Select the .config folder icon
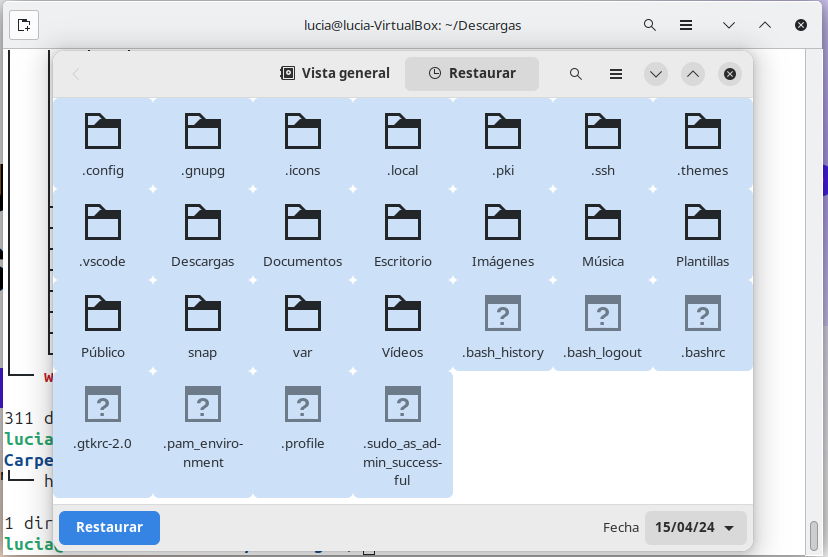 103,131
